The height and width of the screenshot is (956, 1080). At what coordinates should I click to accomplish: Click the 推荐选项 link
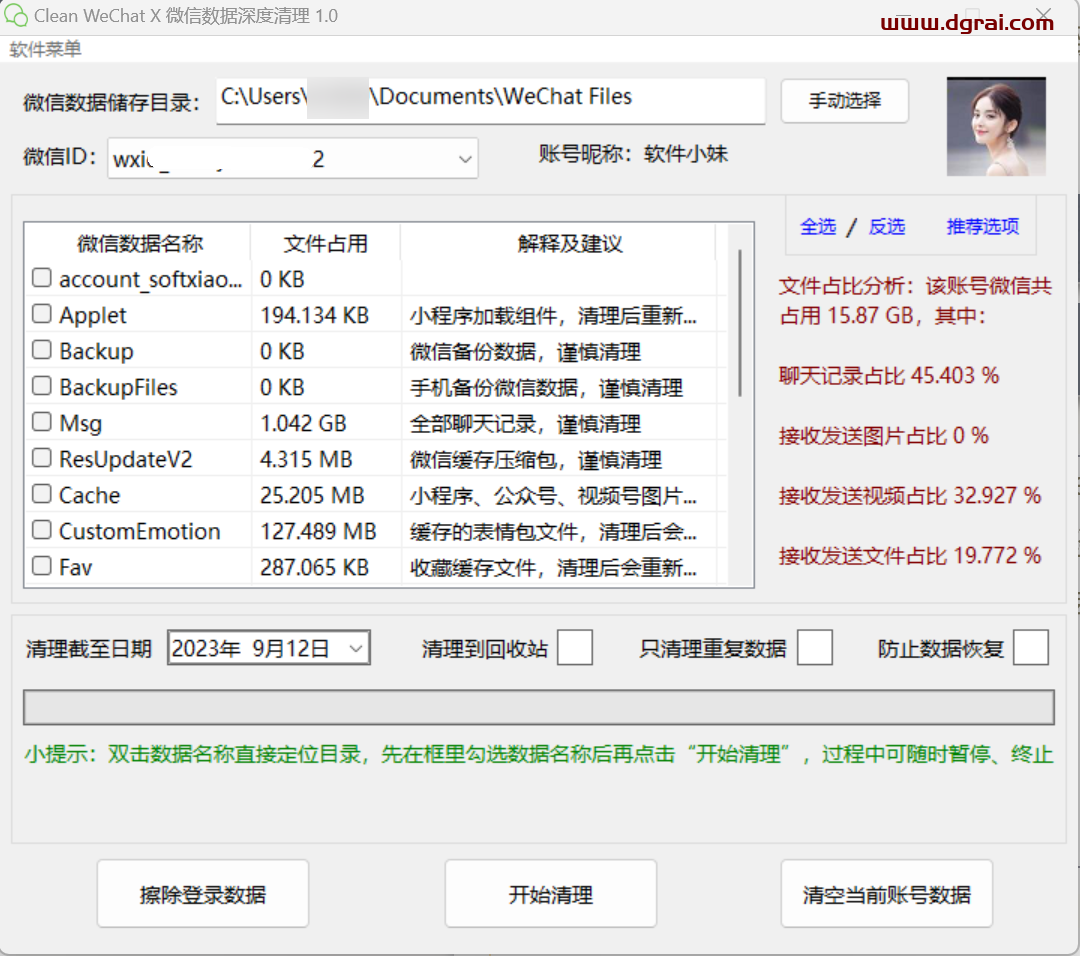coord(983,226)
